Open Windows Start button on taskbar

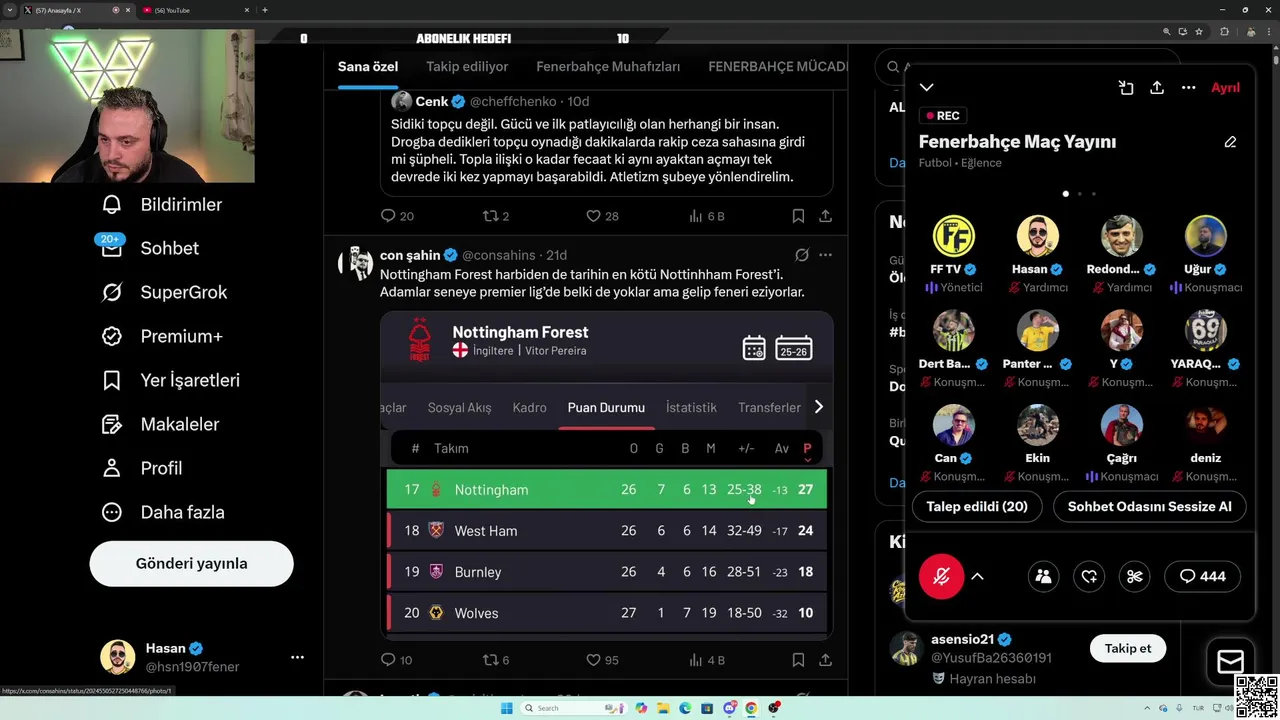tap(507, 708)
